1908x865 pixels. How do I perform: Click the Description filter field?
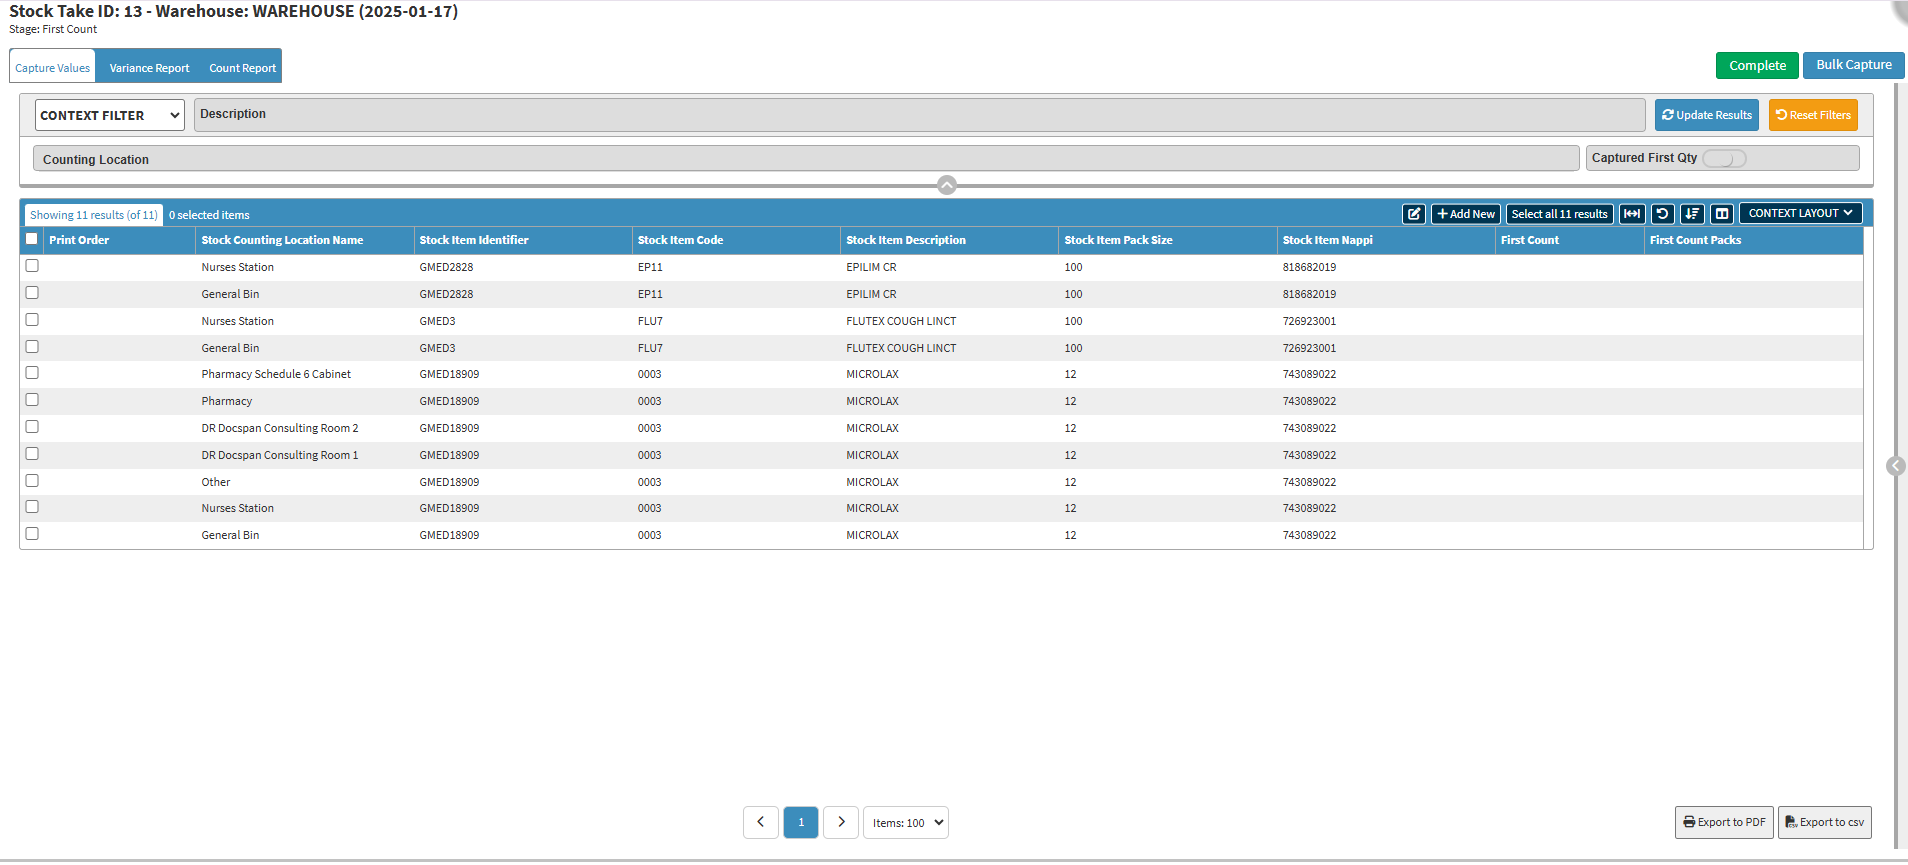tap(919, 114)
